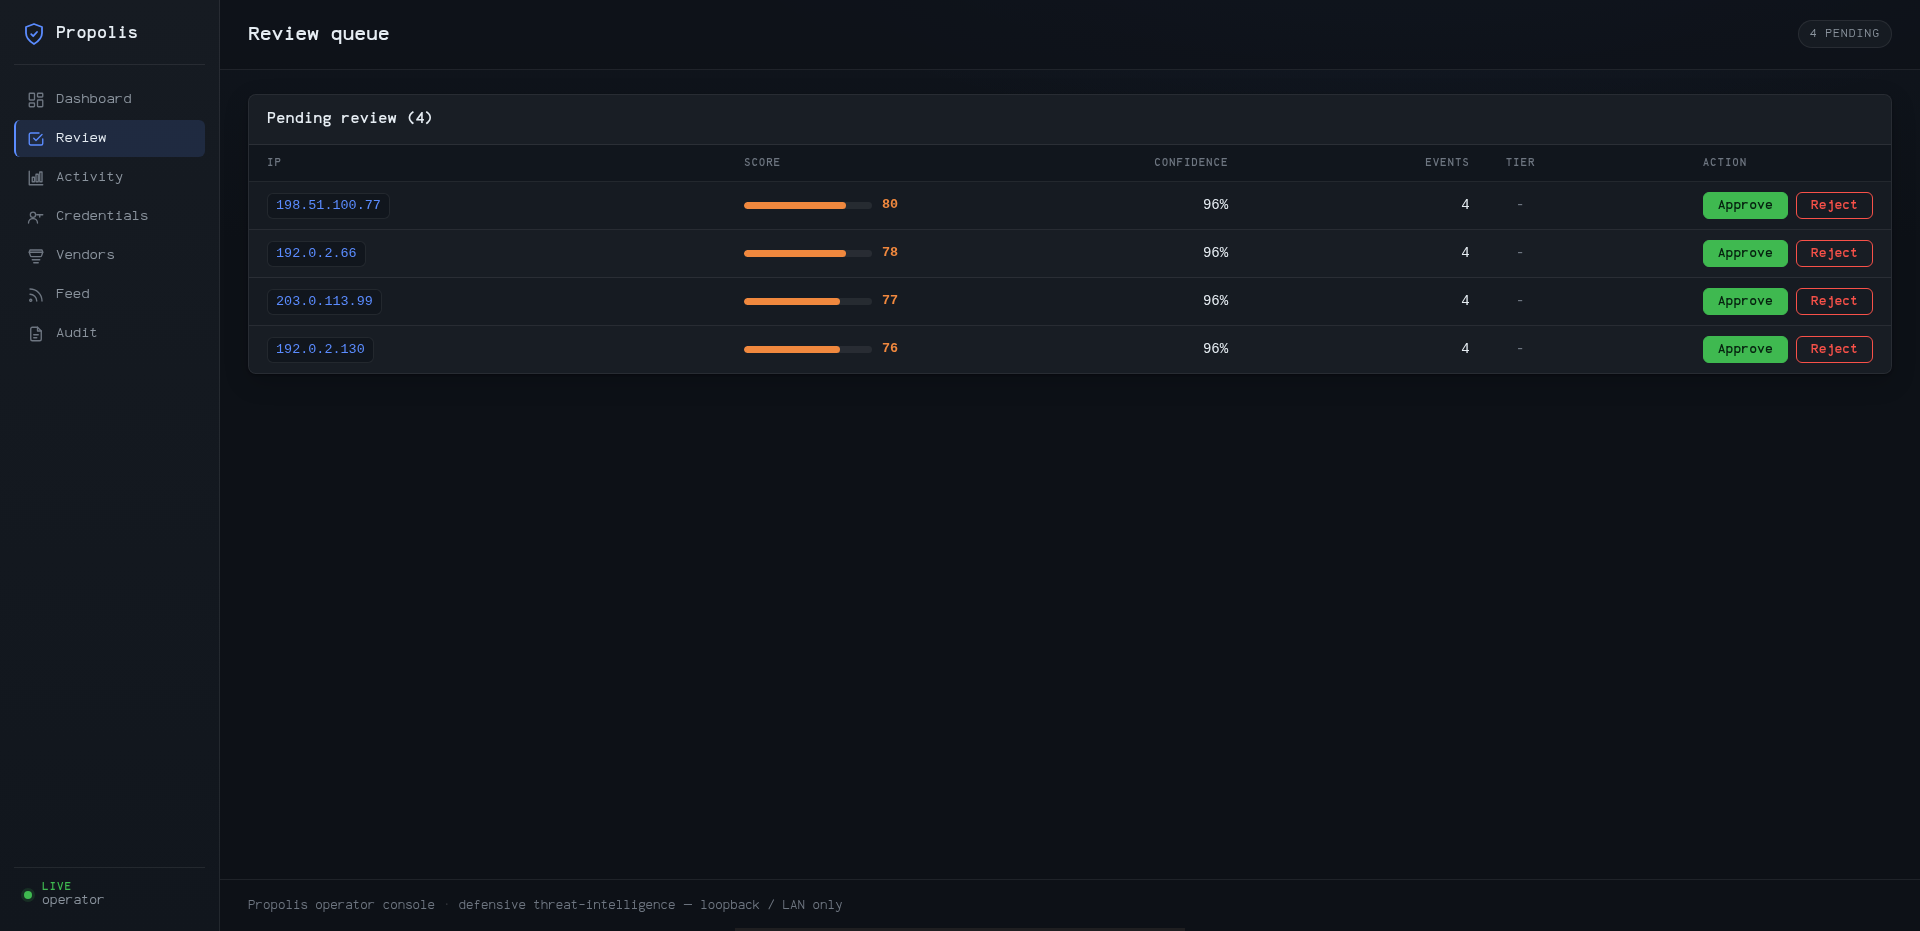Click events count for 198.51.100.77

(1465, 204)
